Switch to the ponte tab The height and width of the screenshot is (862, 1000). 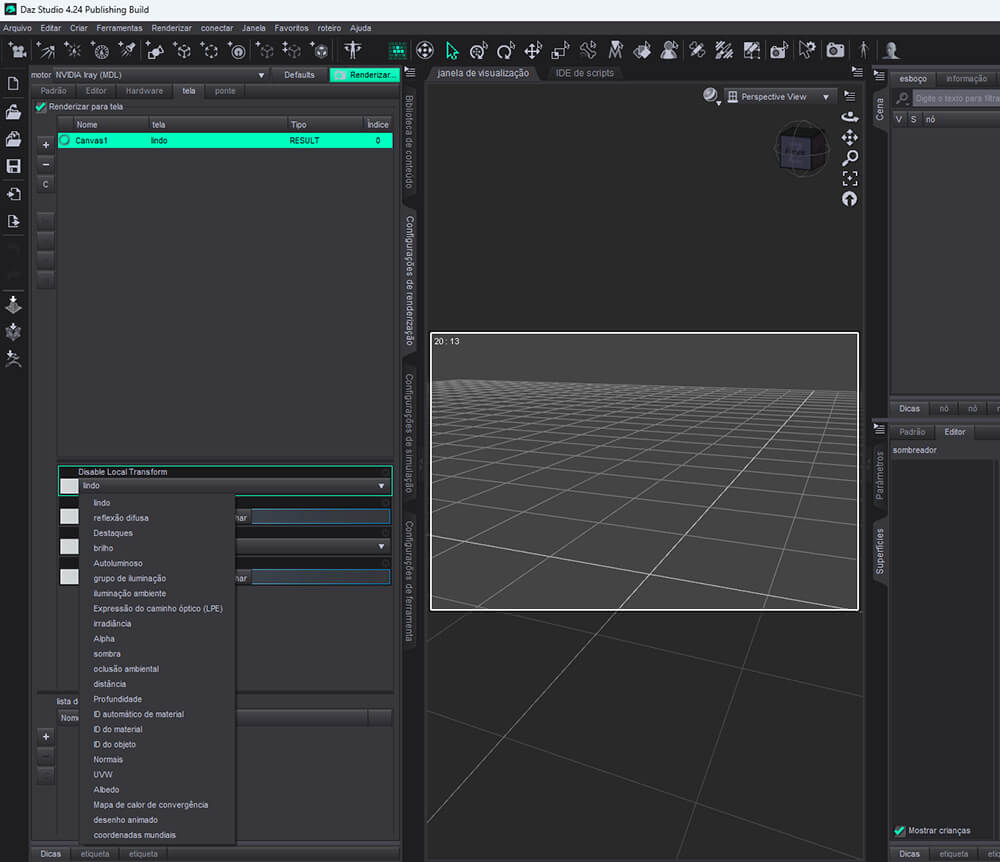225,91
